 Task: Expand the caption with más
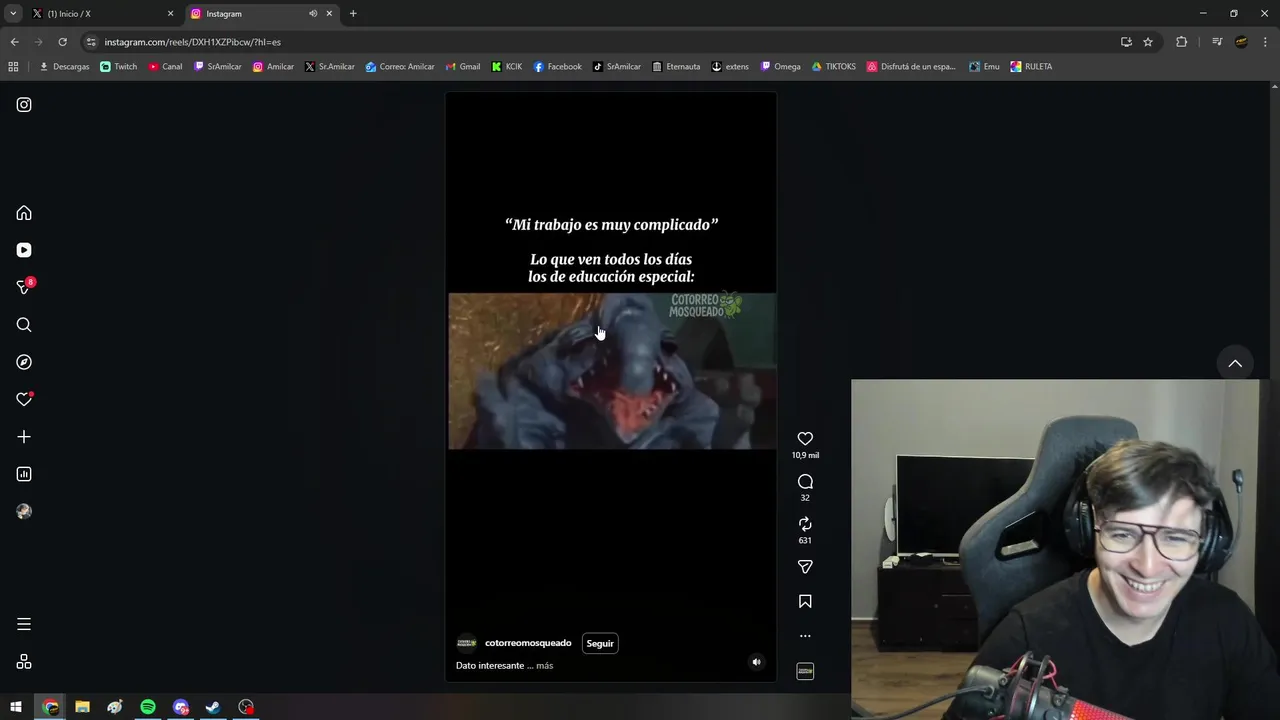pos(544,666)
